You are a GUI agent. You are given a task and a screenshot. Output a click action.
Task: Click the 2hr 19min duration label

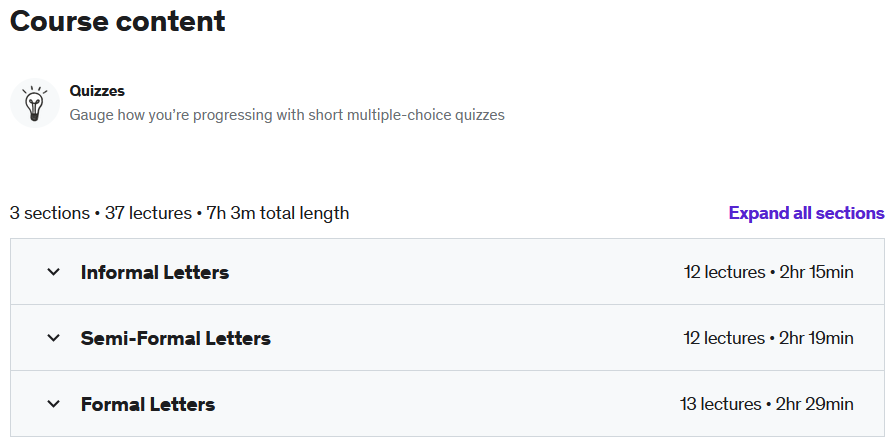point(816,338)
